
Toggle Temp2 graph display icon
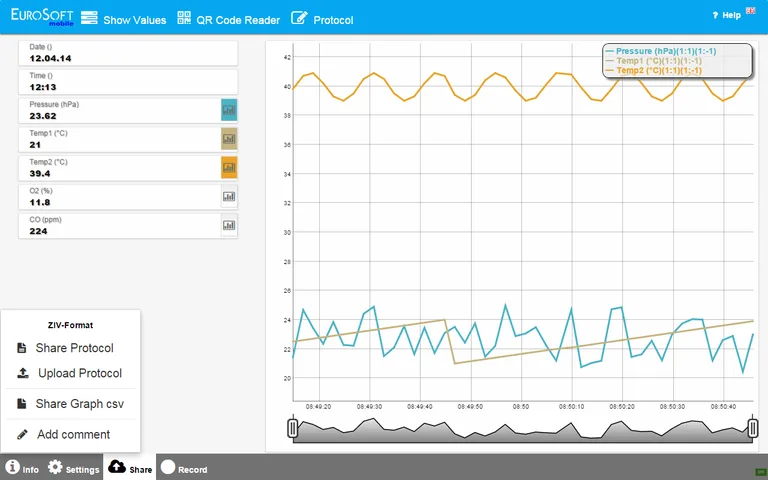tap(229, 168)
